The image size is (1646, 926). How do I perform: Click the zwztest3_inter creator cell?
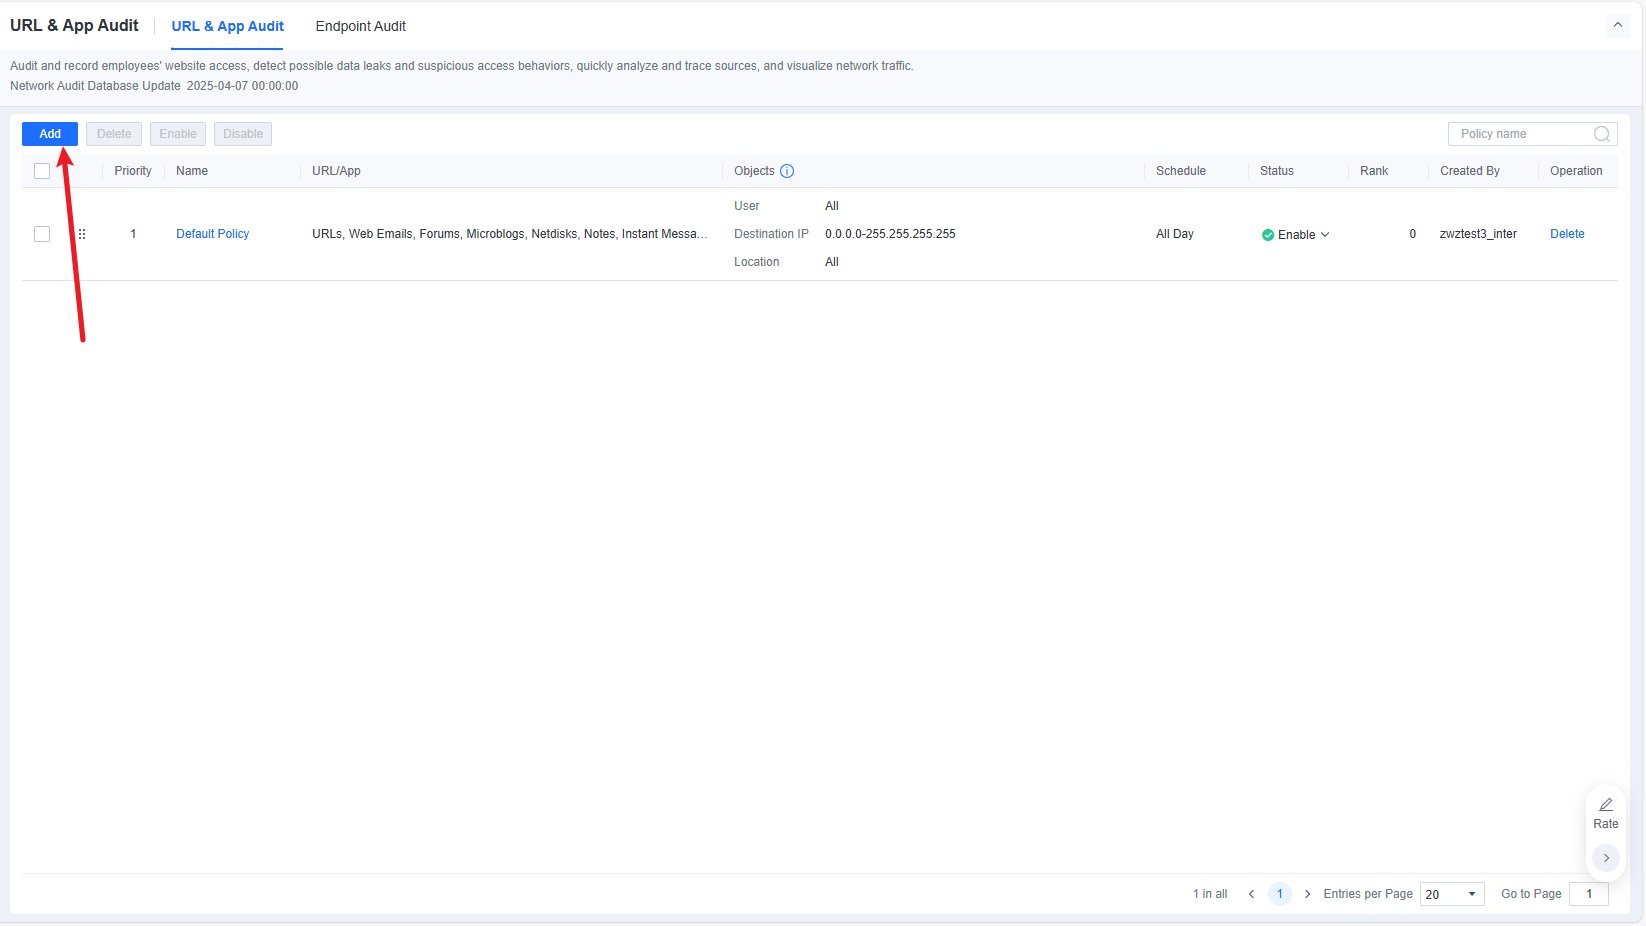point(1478,234)
